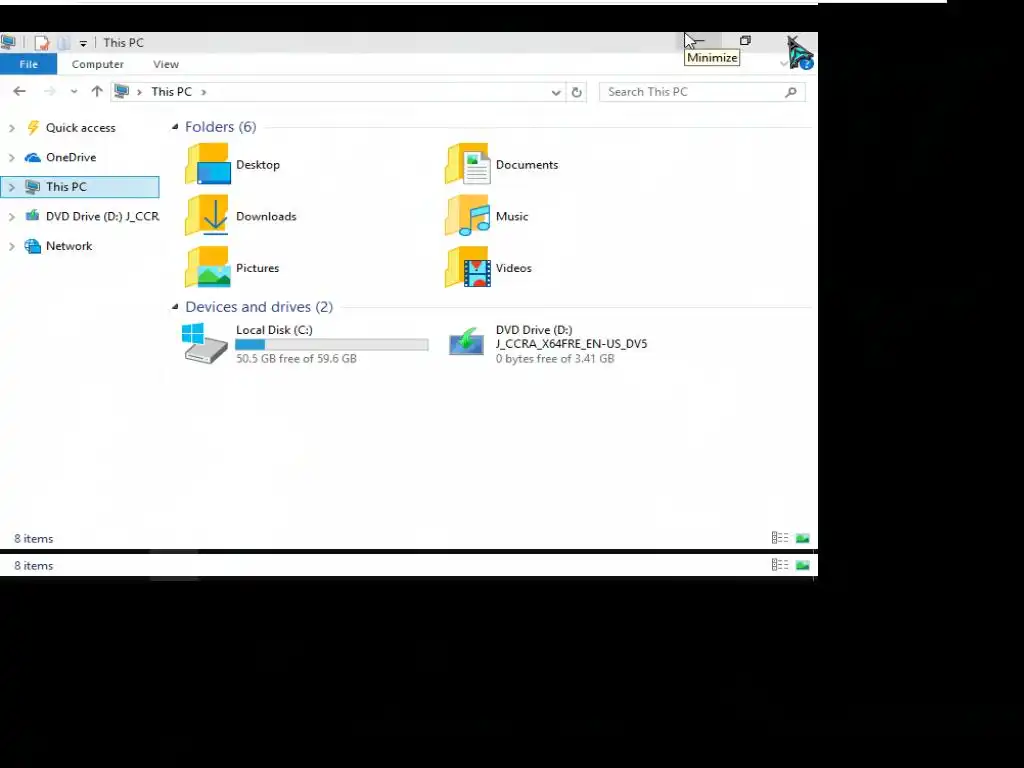Expand the DVD Drive tree node
The image size is (1024, 768).
coord(12,217)
